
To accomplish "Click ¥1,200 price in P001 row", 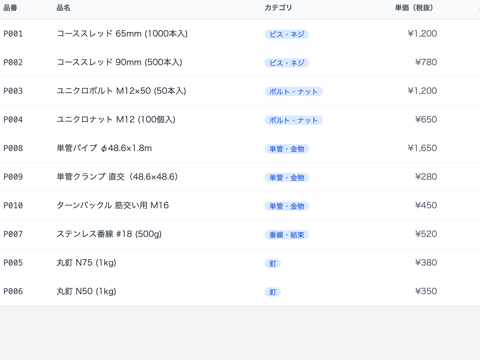I will 422,34.
